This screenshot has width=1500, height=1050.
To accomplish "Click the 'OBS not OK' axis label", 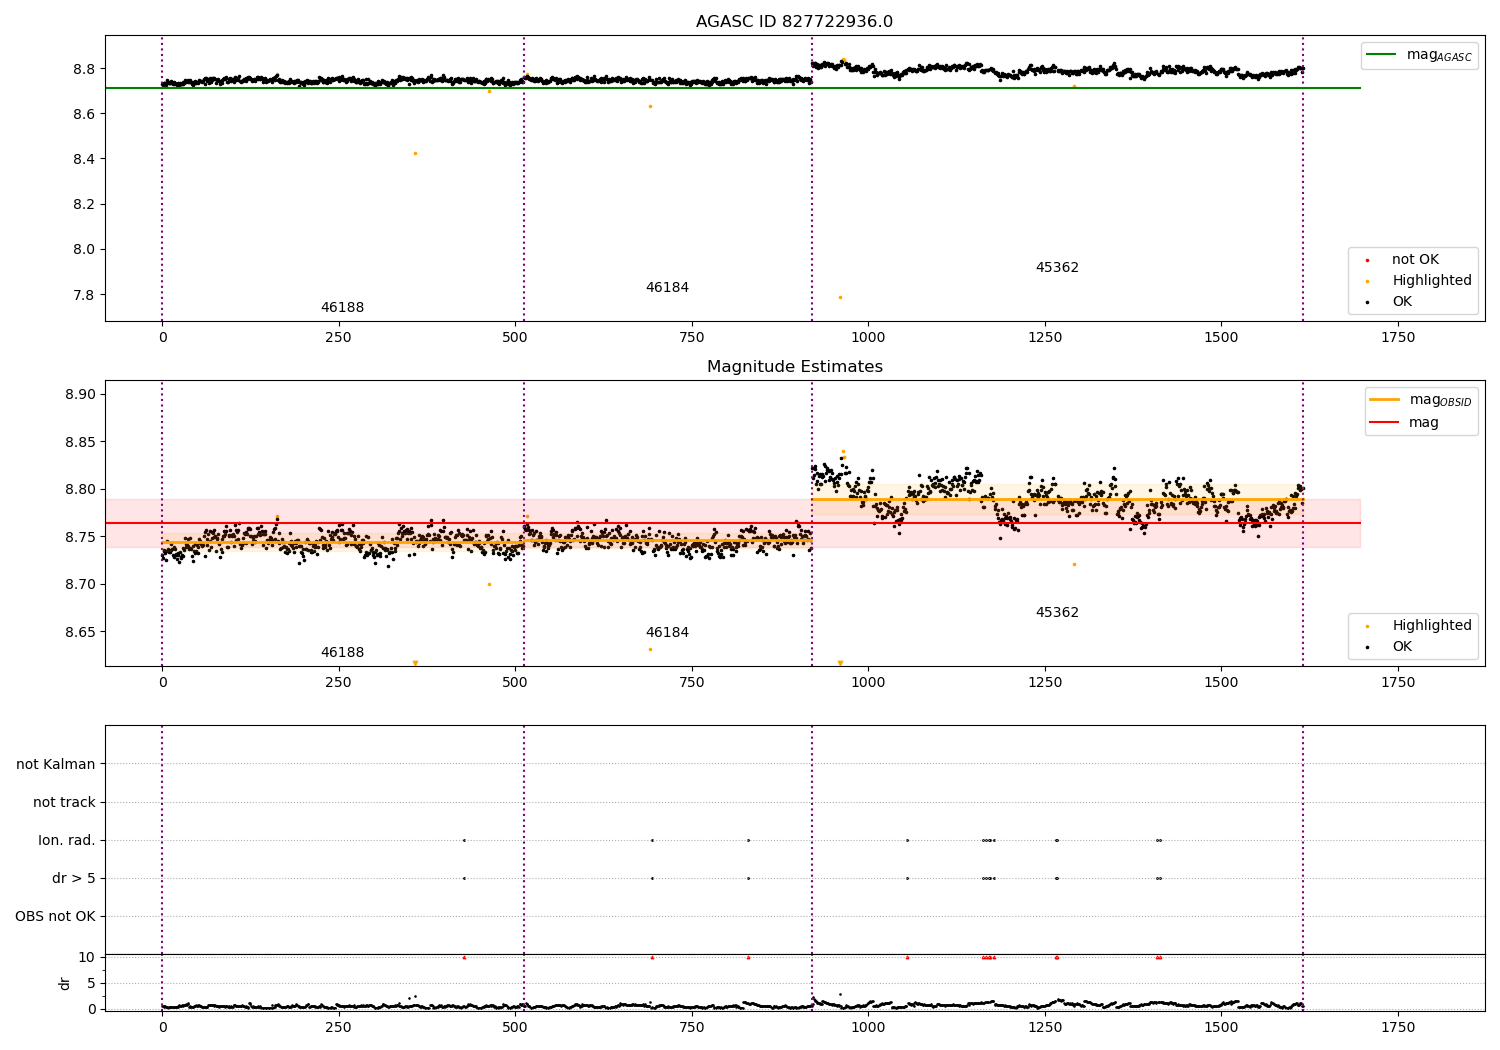I will pos(55,916).
